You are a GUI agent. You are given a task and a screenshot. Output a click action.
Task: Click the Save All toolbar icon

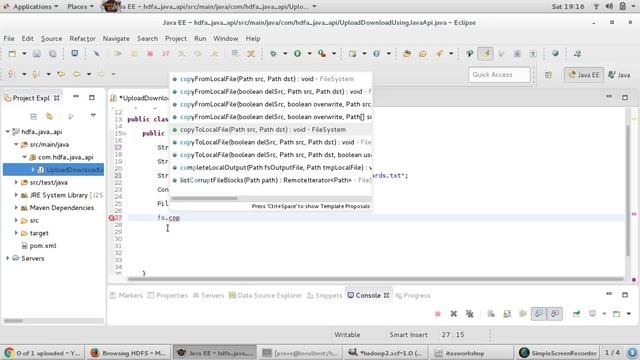point(53,53)
